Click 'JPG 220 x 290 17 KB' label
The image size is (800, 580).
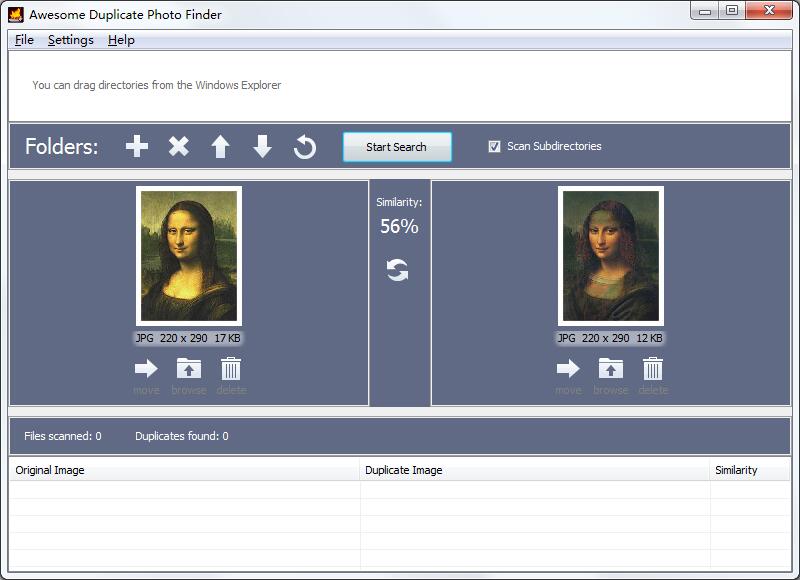click(x=188, y=338)
